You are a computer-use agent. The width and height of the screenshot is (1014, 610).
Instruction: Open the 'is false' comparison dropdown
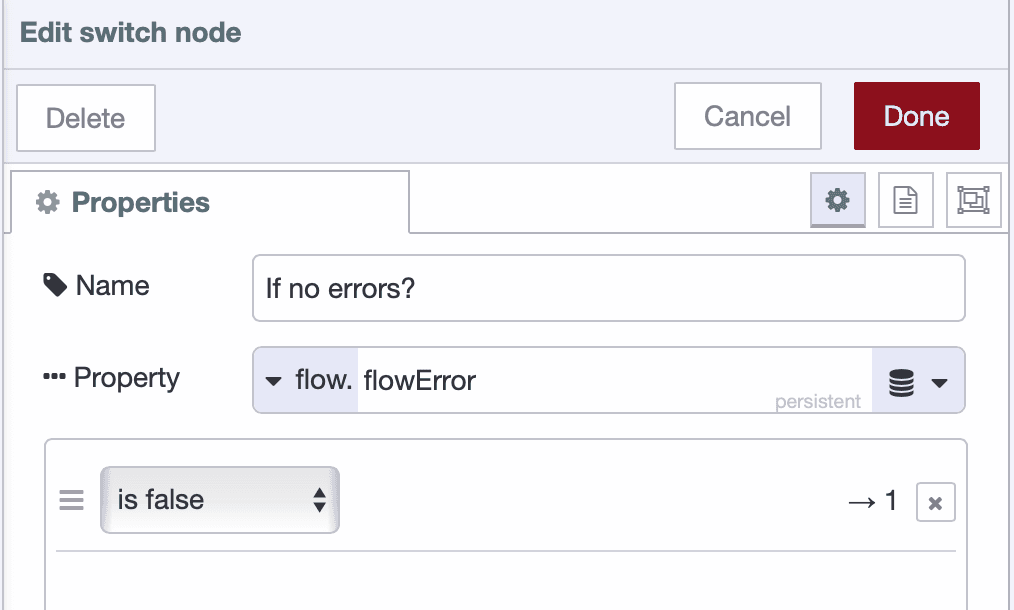pyautogui.click(x=219, y=500)
